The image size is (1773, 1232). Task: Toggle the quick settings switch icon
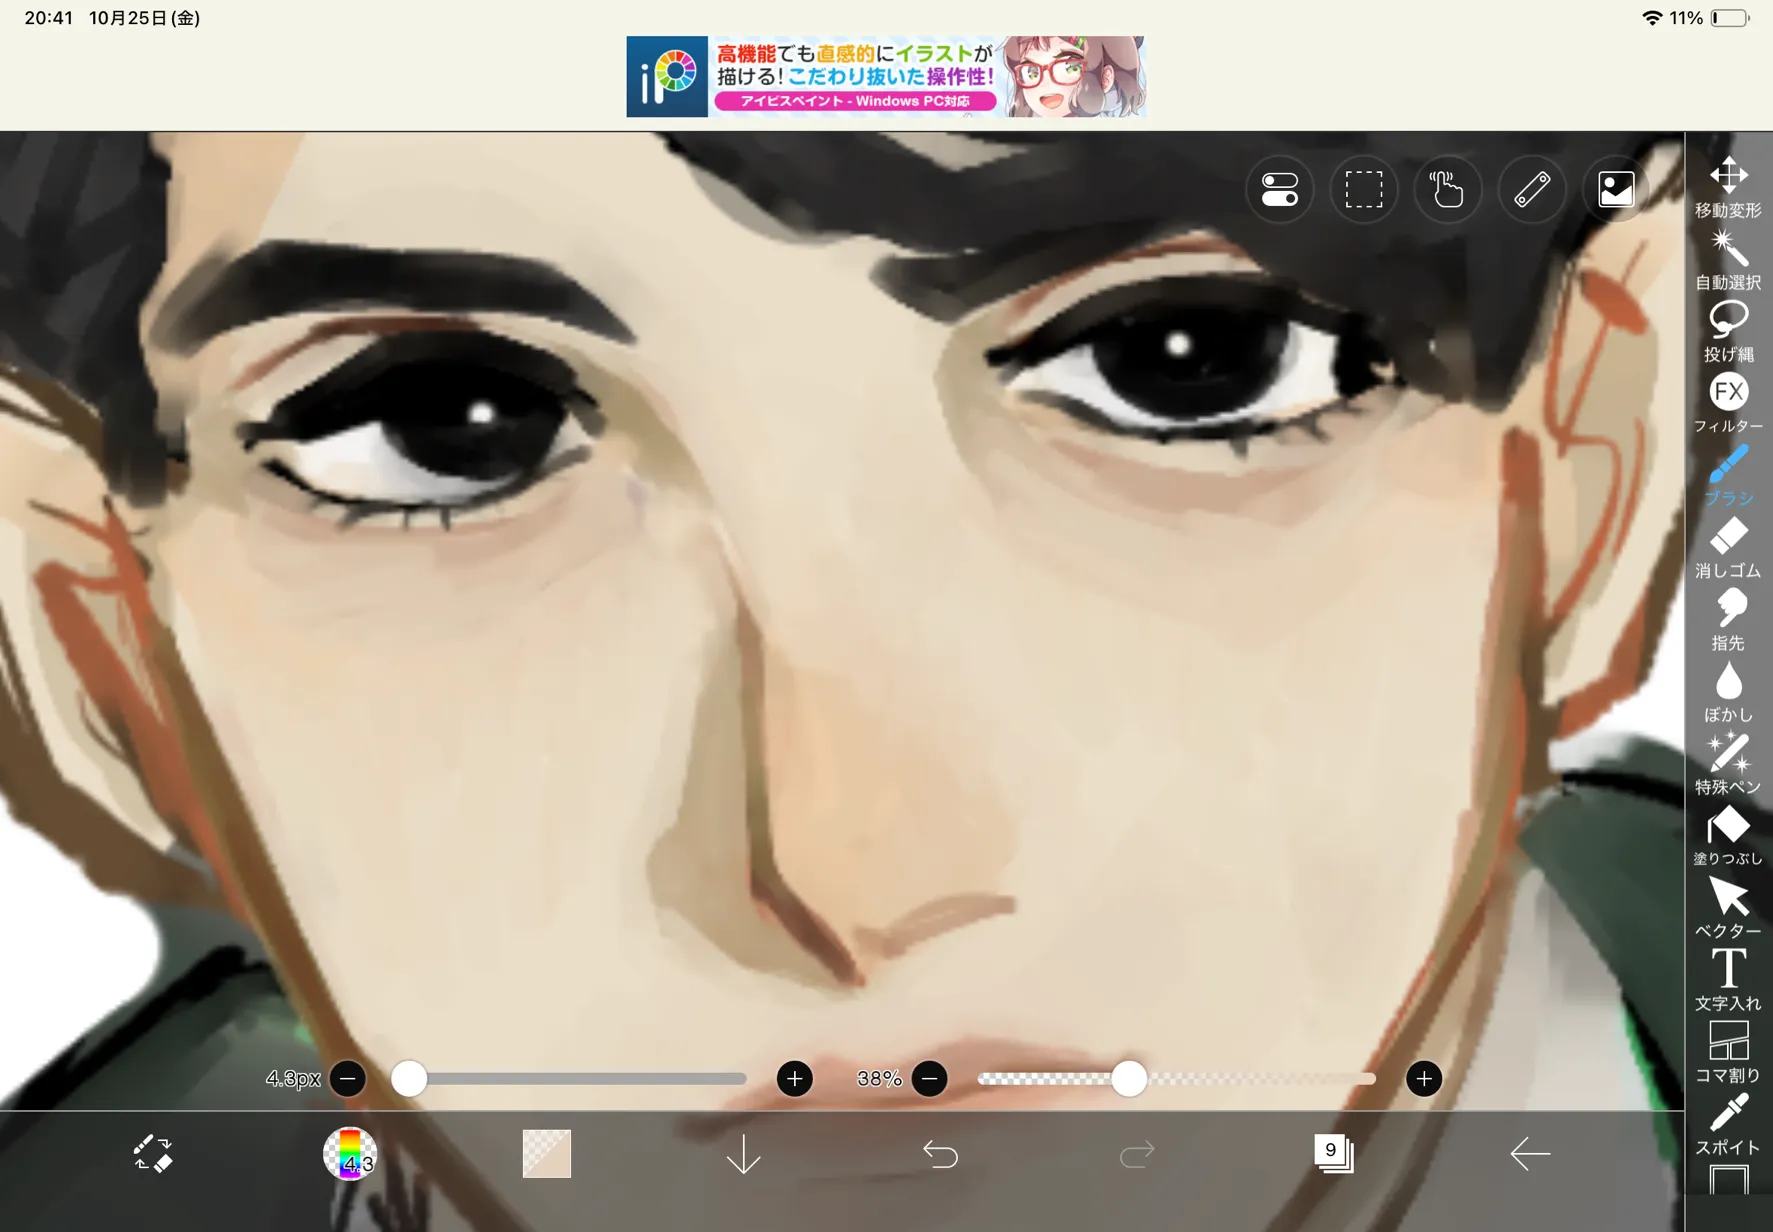1279,189
